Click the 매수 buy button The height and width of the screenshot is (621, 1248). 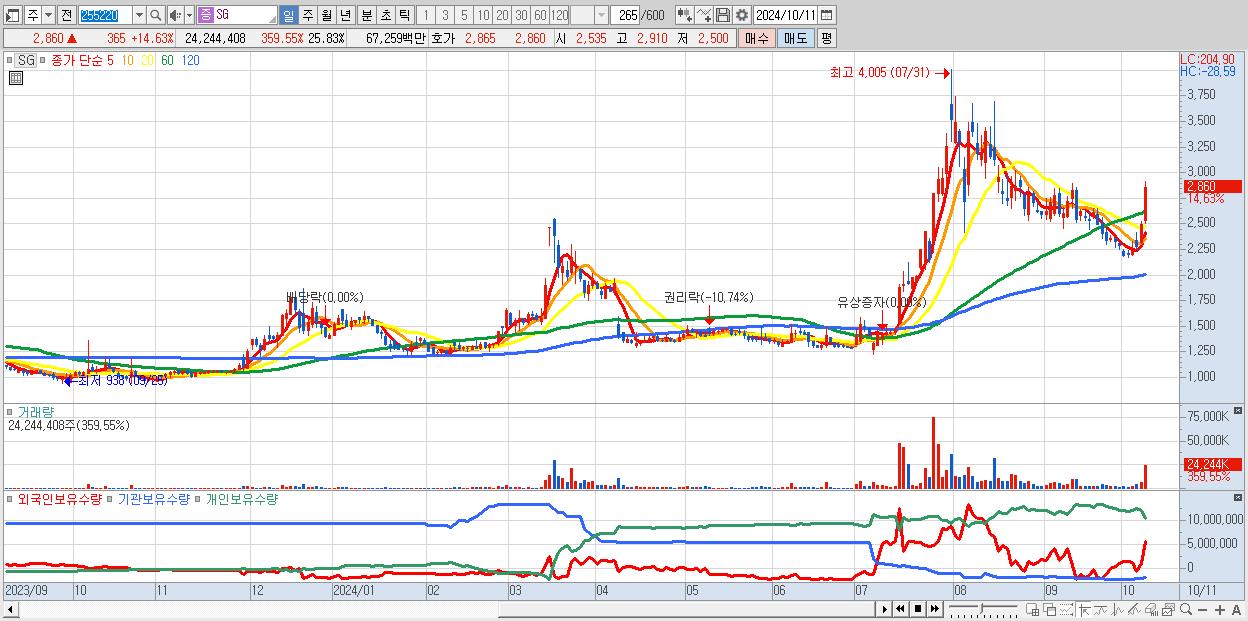tap(756, 38)
